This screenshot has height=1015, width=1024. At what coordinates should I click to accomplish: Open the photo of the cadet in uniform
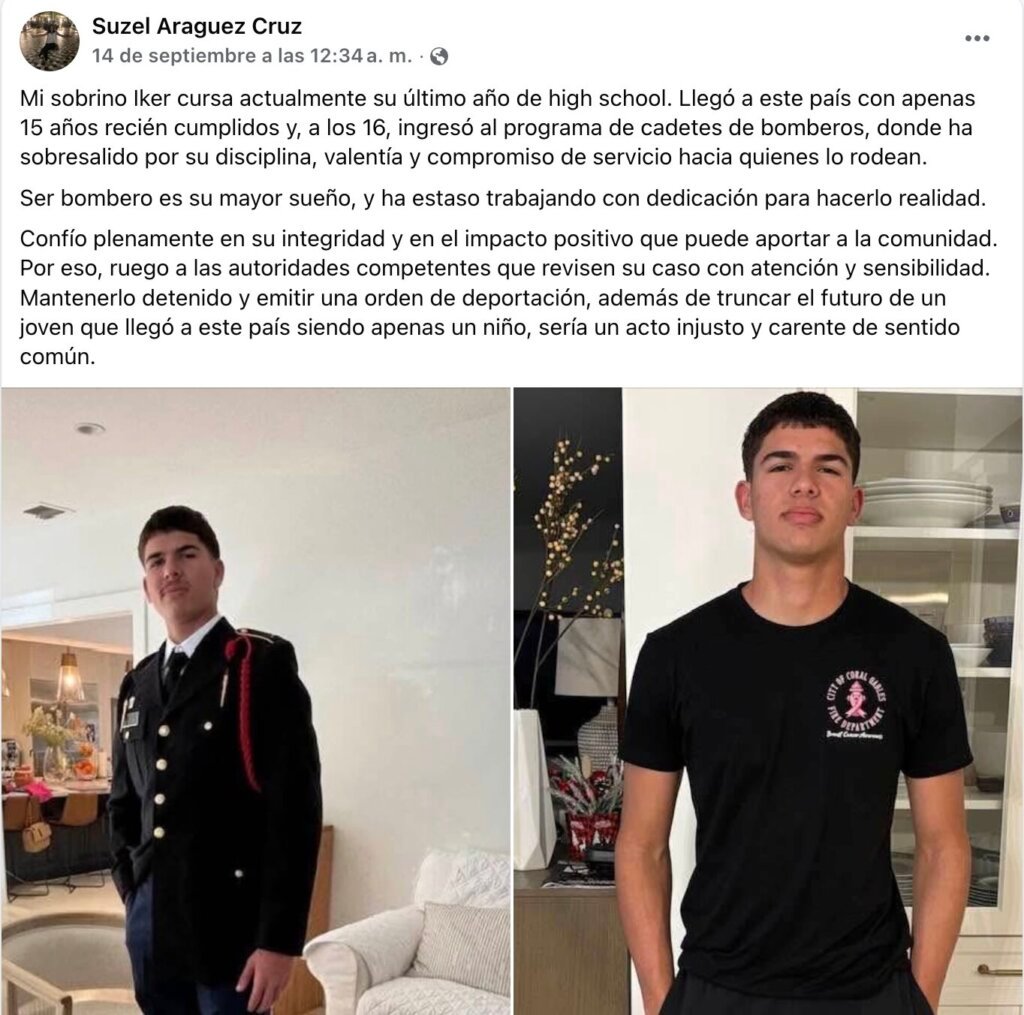click(255, 701)
